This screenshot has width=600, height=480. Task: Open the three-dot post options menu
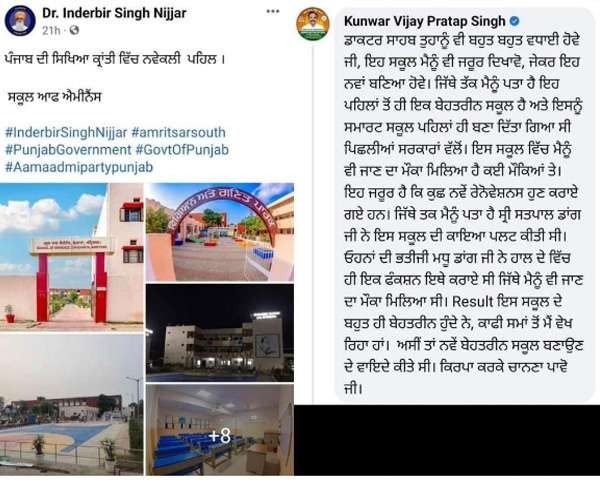point(273,11)
